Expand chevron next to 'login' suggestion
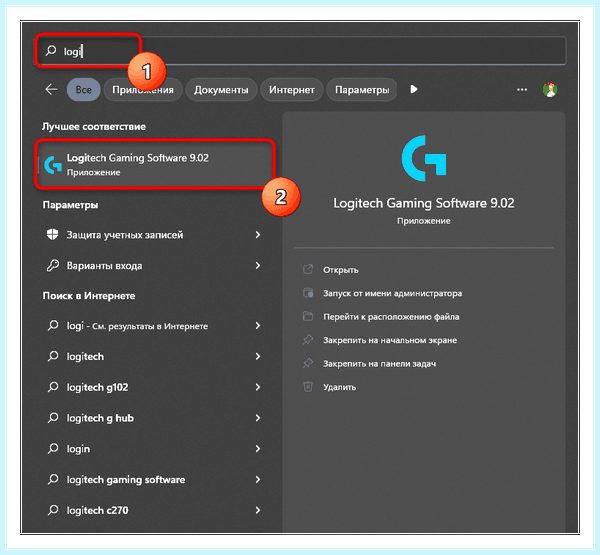Viewport: 600px width, 555px height. (258, 449)
